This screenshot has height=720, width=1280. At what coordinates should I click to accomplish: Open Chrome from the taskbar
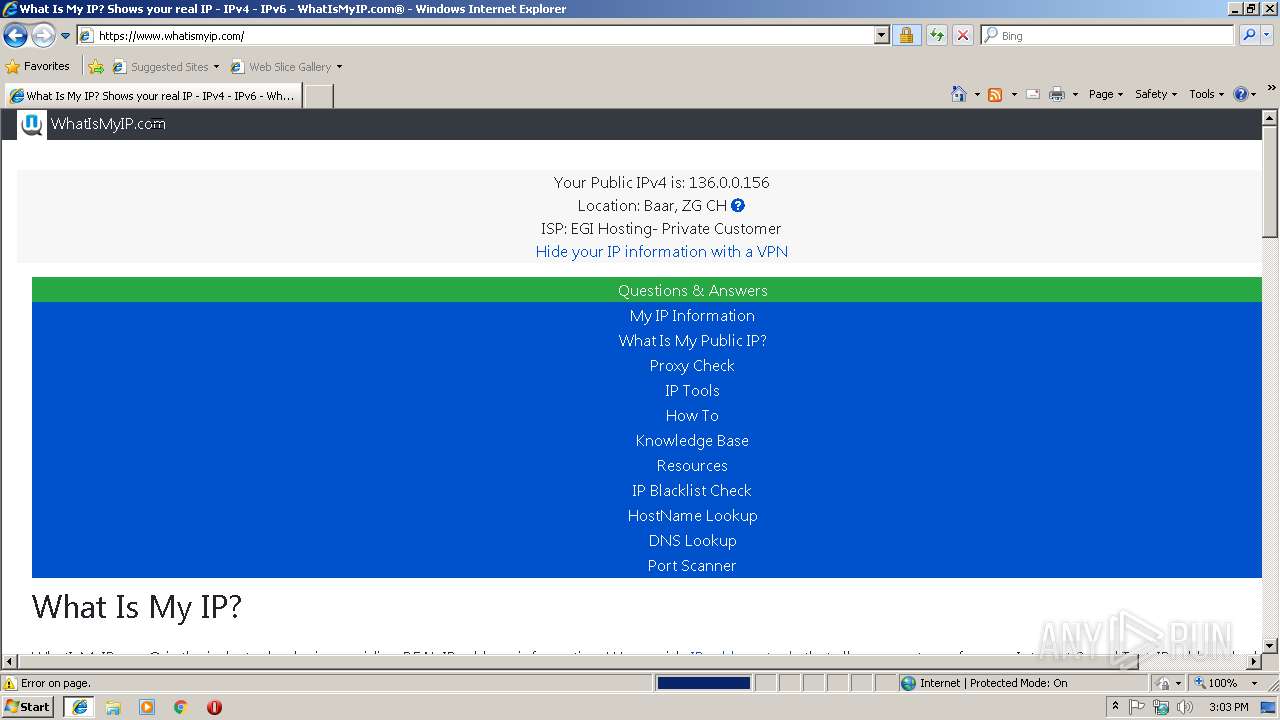181,707
